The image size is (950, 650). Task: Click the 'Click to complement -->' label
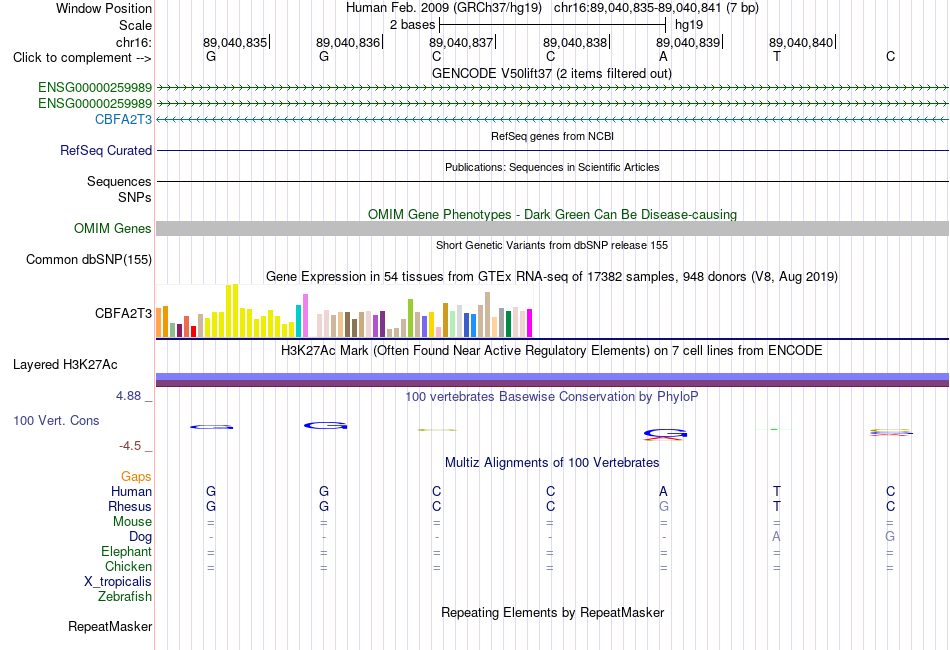pyautogui.click(x=82, y=58)
